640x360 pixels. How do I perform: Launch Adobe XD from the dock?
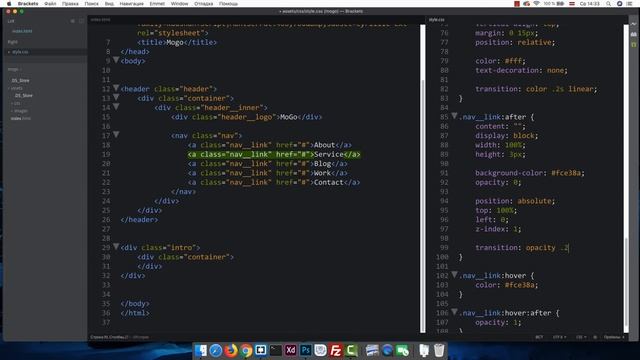[x=291, y=350]
